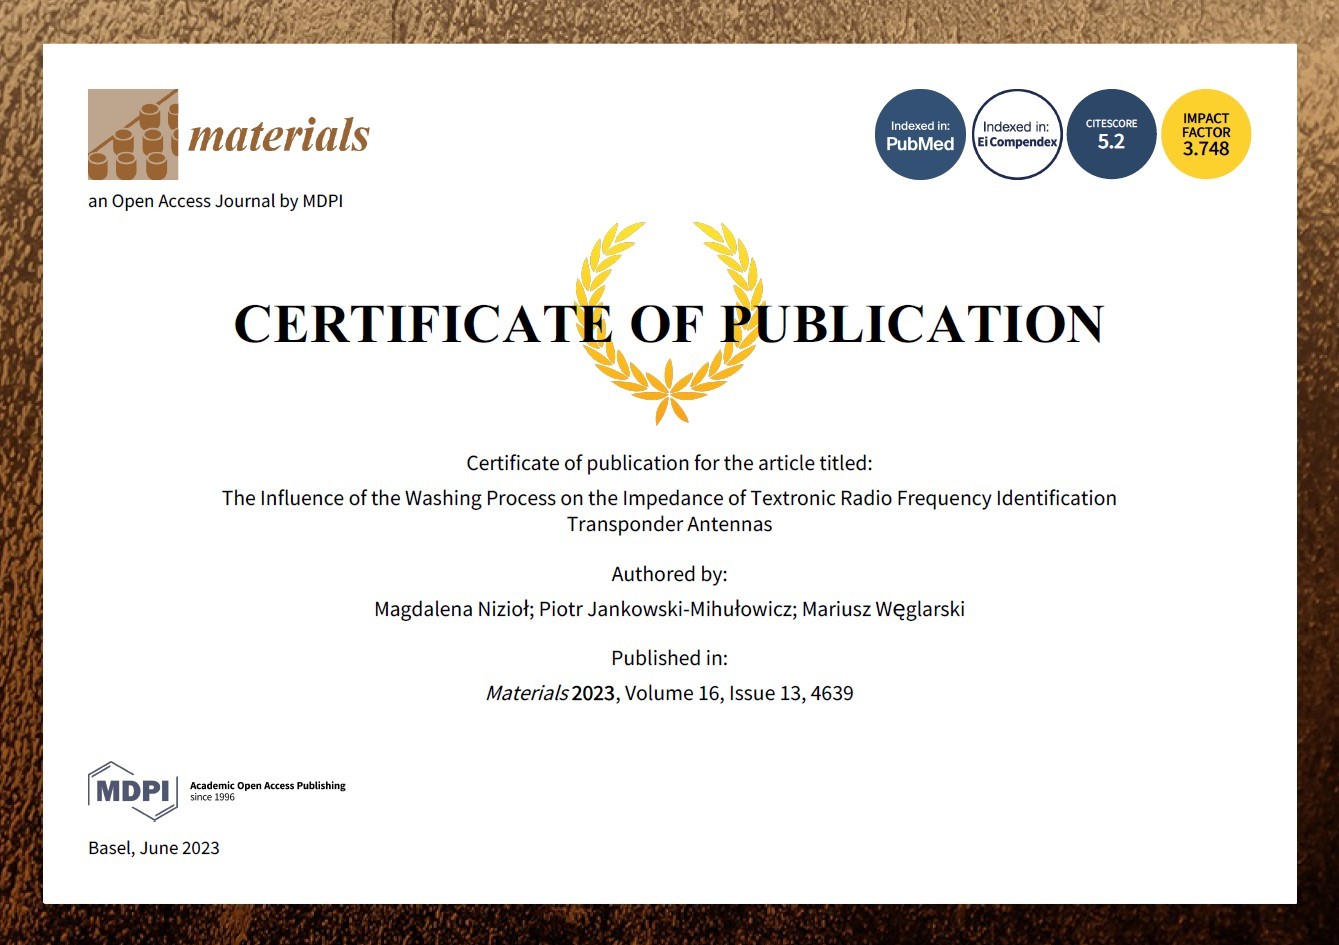The width and height of the screenshot is (1339, 945).
Task: Click the yellow Impact Factor 3.748 badge
Action: 1206,135
